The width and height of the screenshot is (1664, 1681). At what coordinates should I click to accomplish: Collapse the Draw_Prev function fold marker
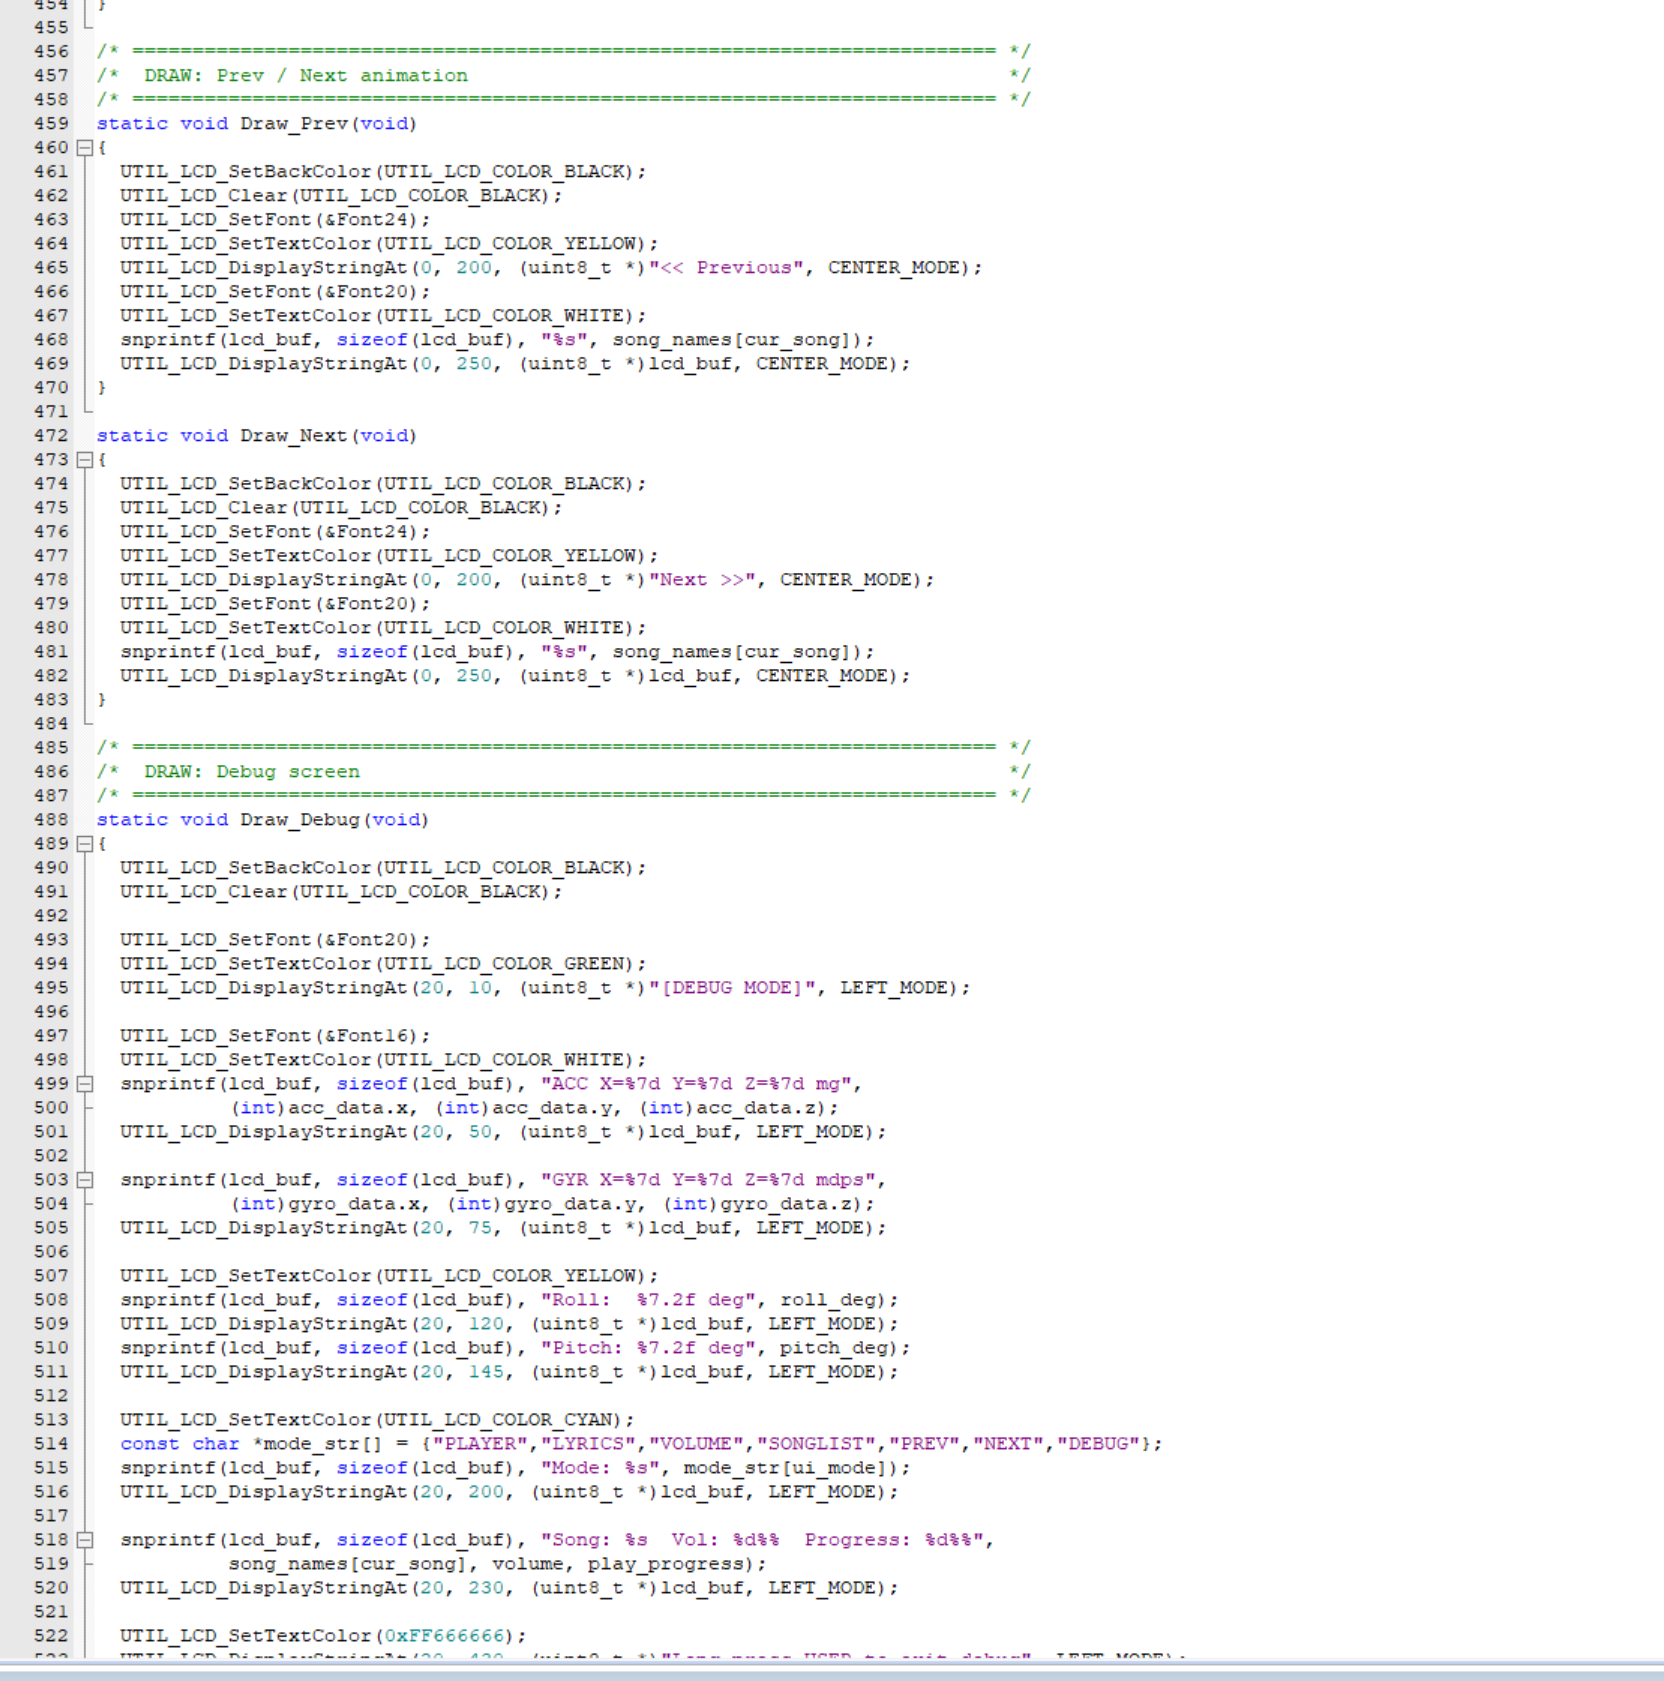click(x=85, y=148)
